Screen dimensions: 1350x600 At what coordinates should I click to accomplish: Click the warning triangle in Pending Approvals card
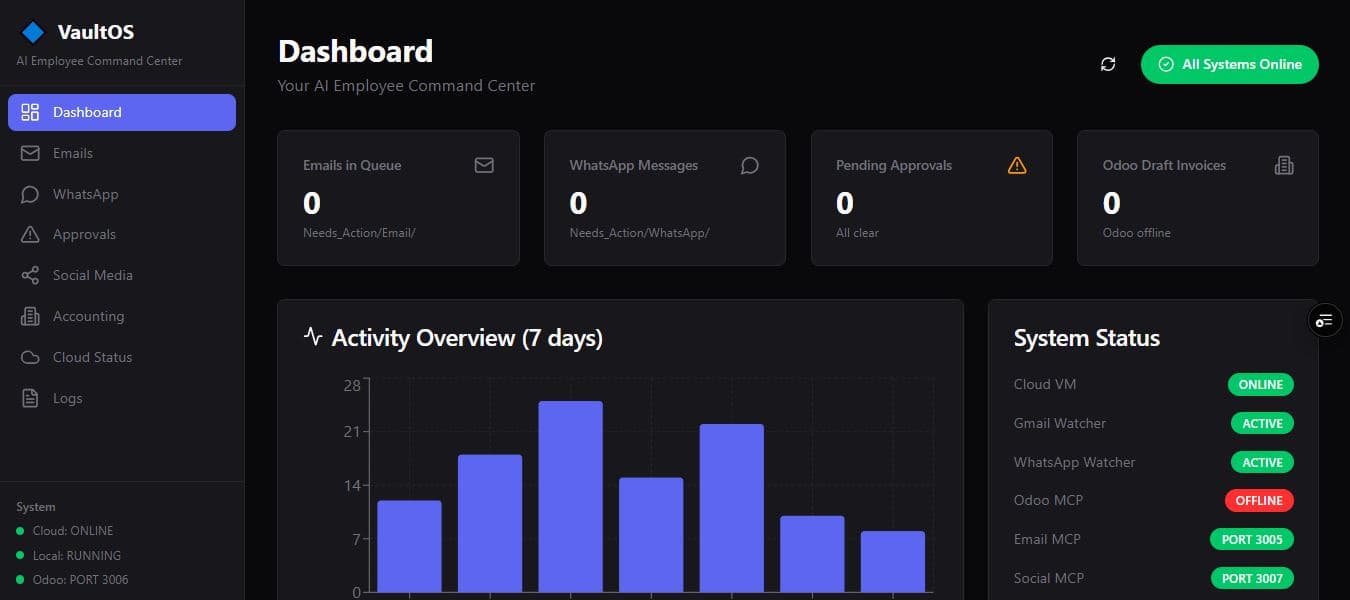coord(1017,165)
